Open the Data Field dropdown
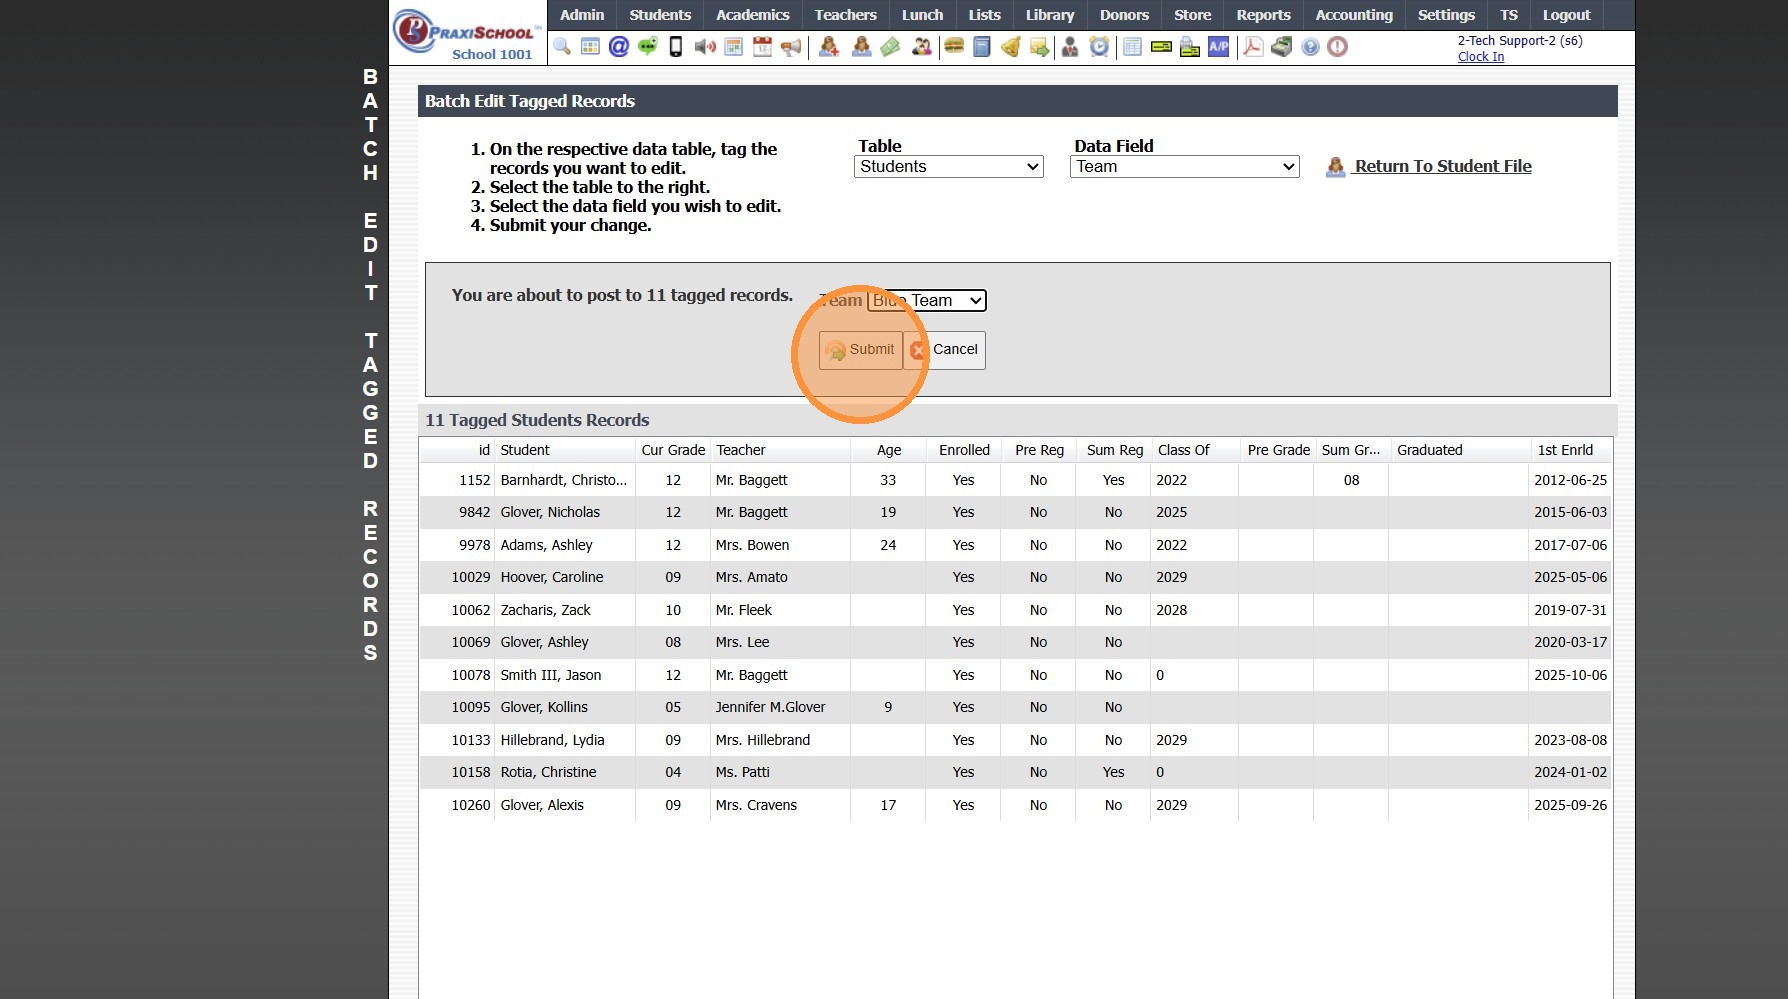This screenshot has width=1788, height=999. pos(1184,167)
